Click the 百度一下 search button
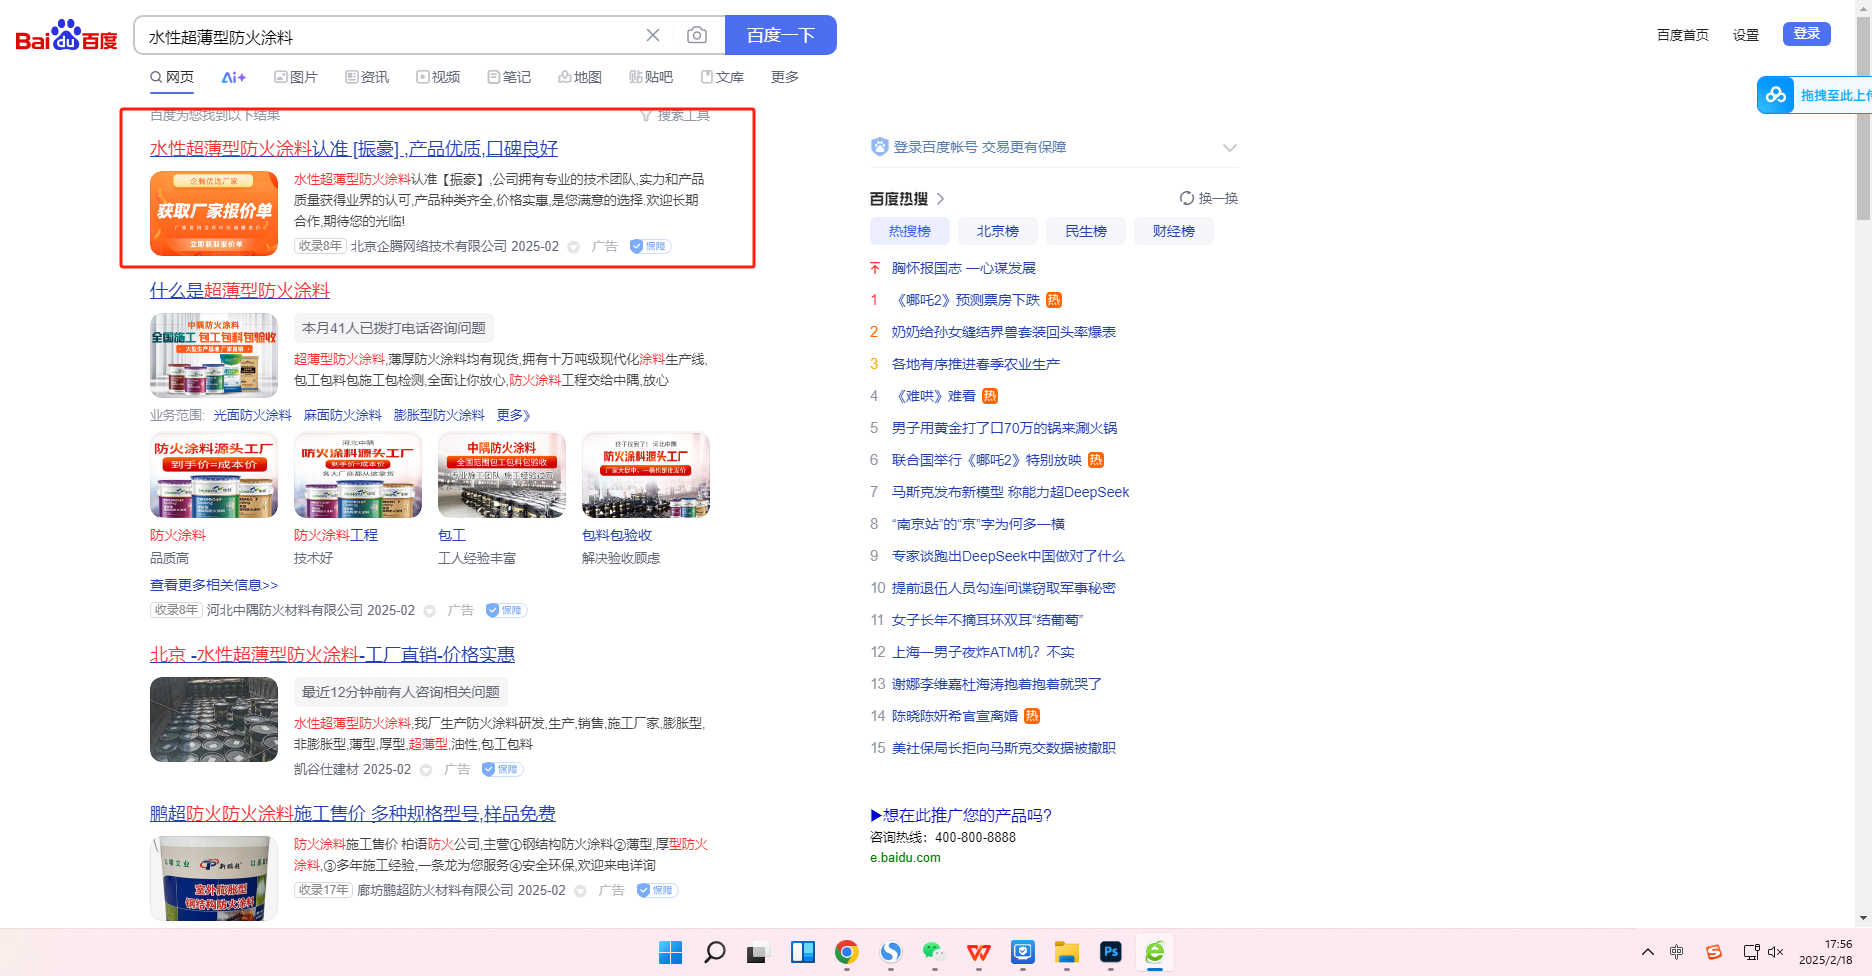This screenshot has height=976, width=1872. click(x=781, y=35)
